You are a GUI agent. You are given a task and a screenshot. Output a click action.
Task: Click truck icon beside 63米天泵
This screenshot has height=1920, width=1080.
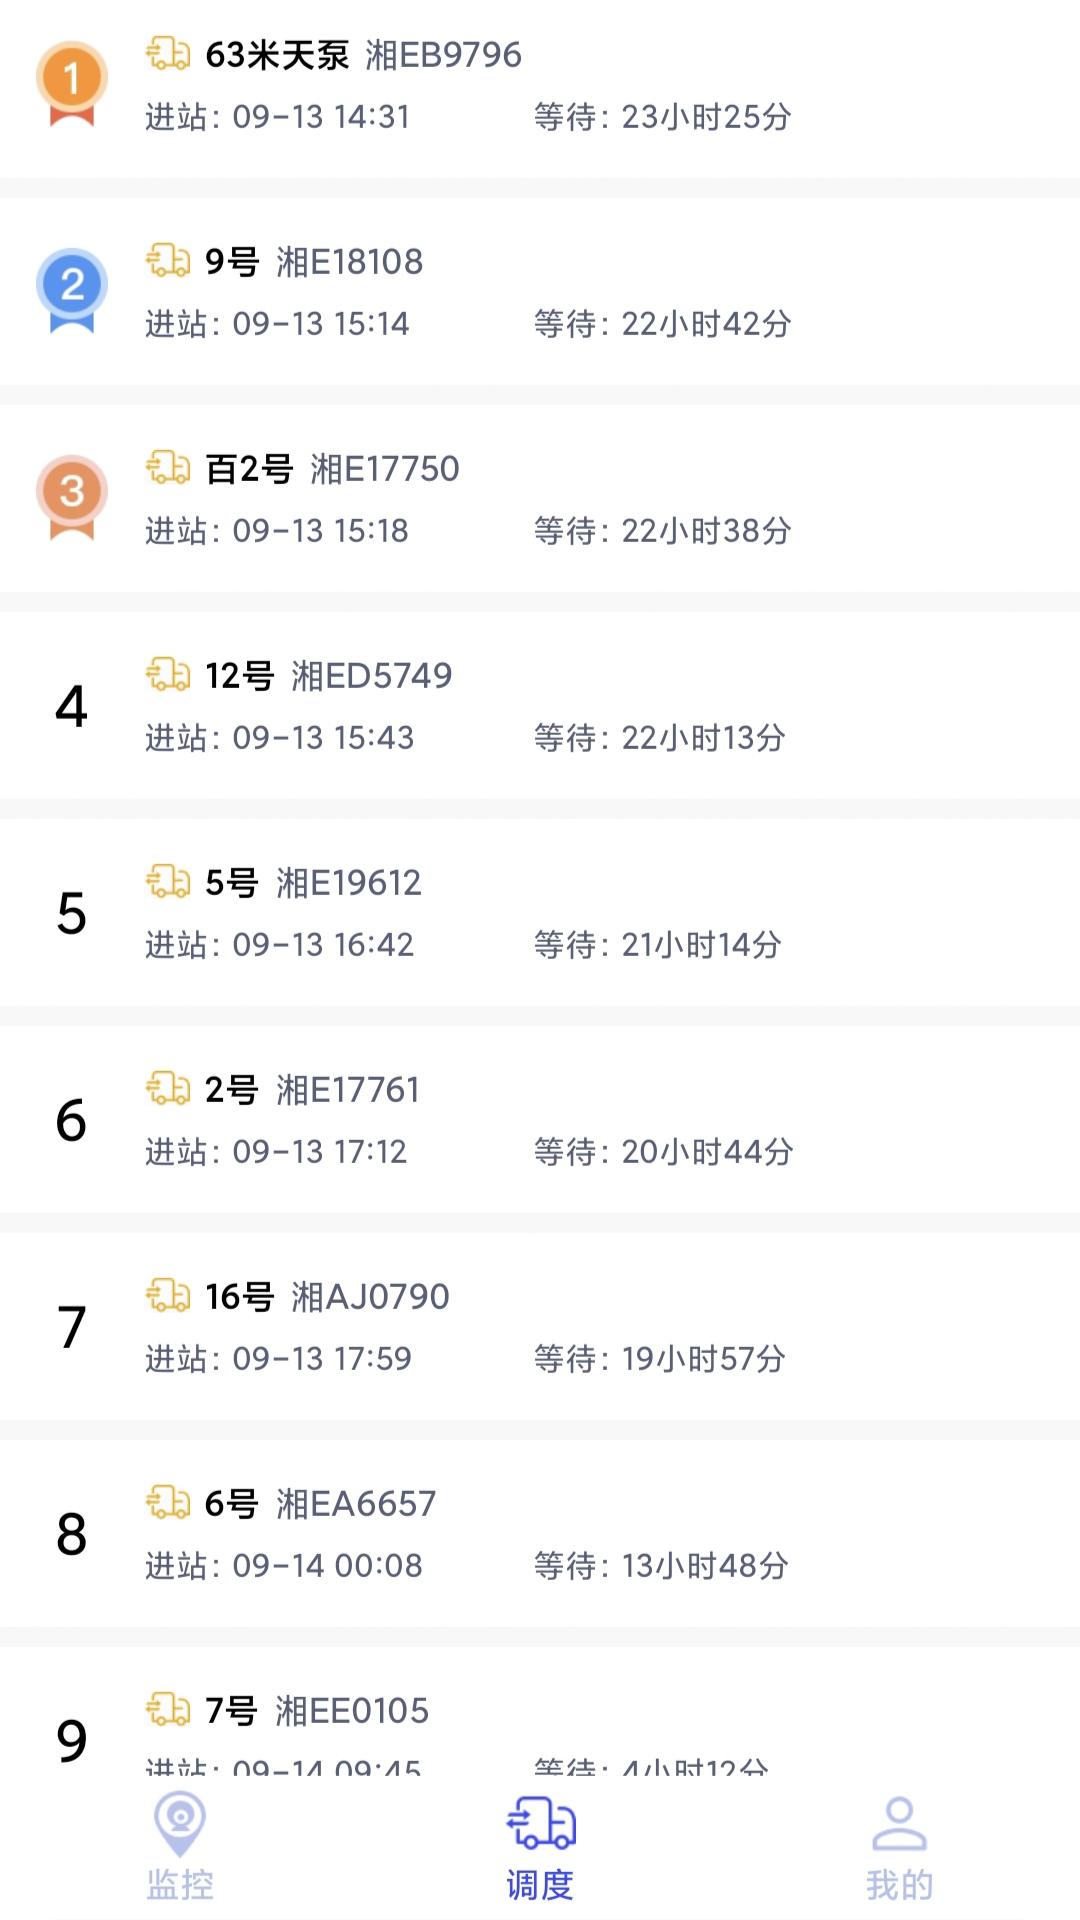(168, 54)
